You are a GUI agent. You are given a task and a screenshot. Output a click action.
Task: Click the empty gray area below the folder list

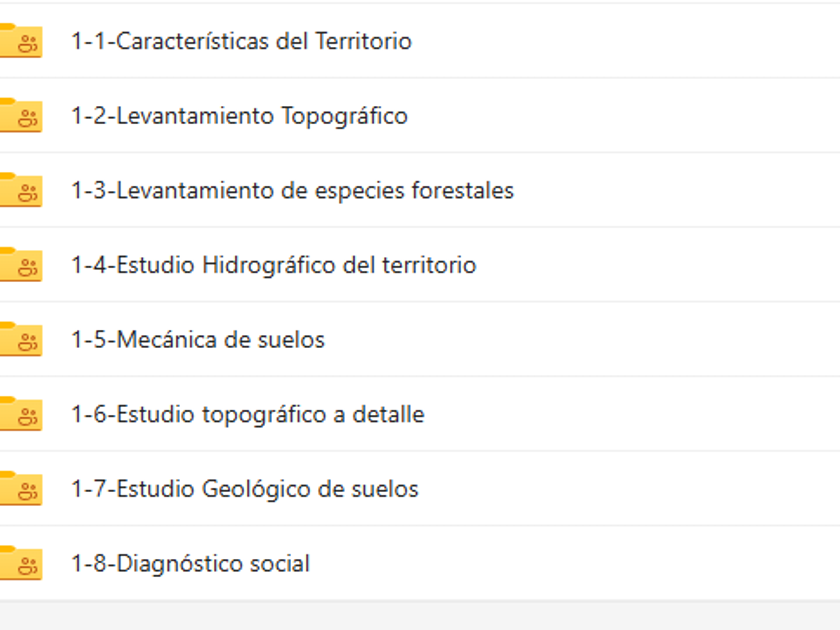420,616
